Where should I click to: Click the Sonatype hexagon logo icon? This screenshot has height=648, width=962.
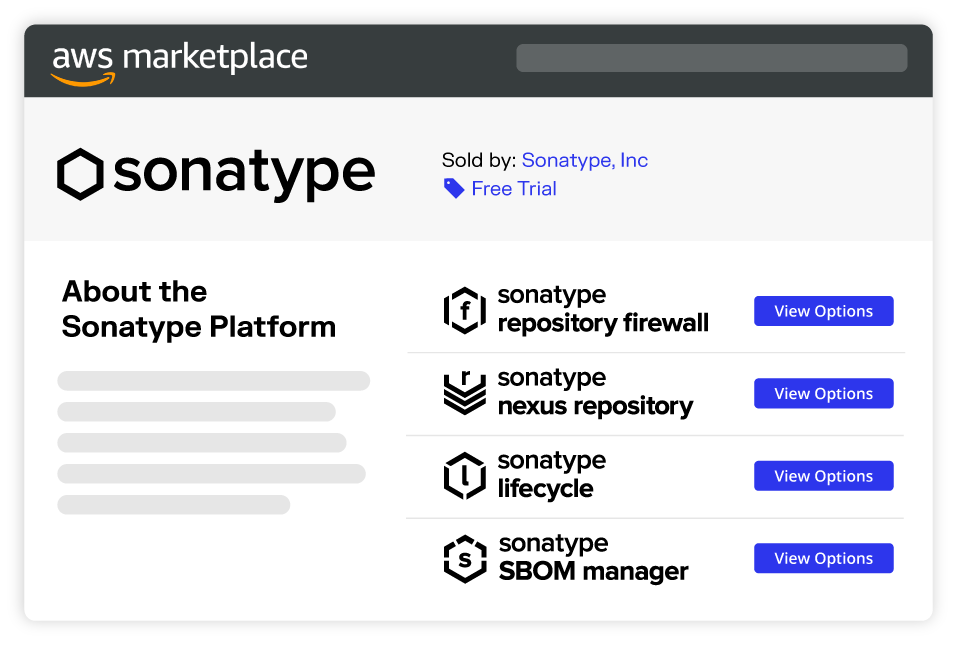coord(80,174)
